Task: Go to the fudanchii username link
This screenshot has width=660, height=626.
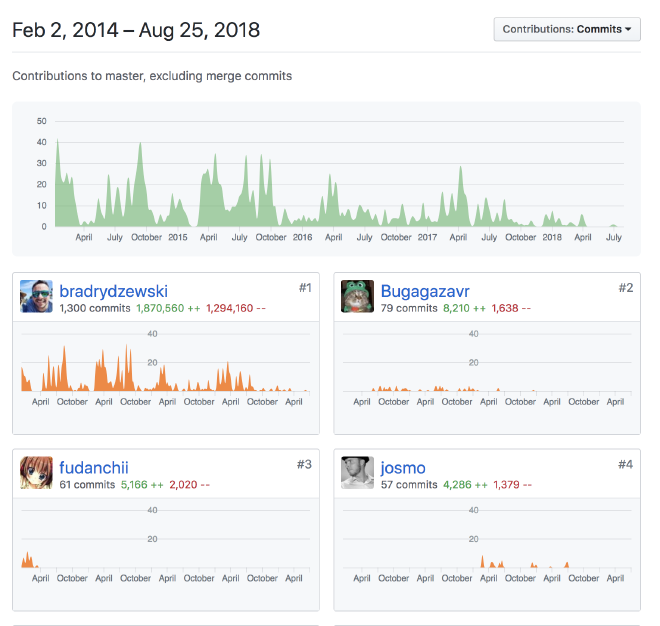Action: (94, 467)
